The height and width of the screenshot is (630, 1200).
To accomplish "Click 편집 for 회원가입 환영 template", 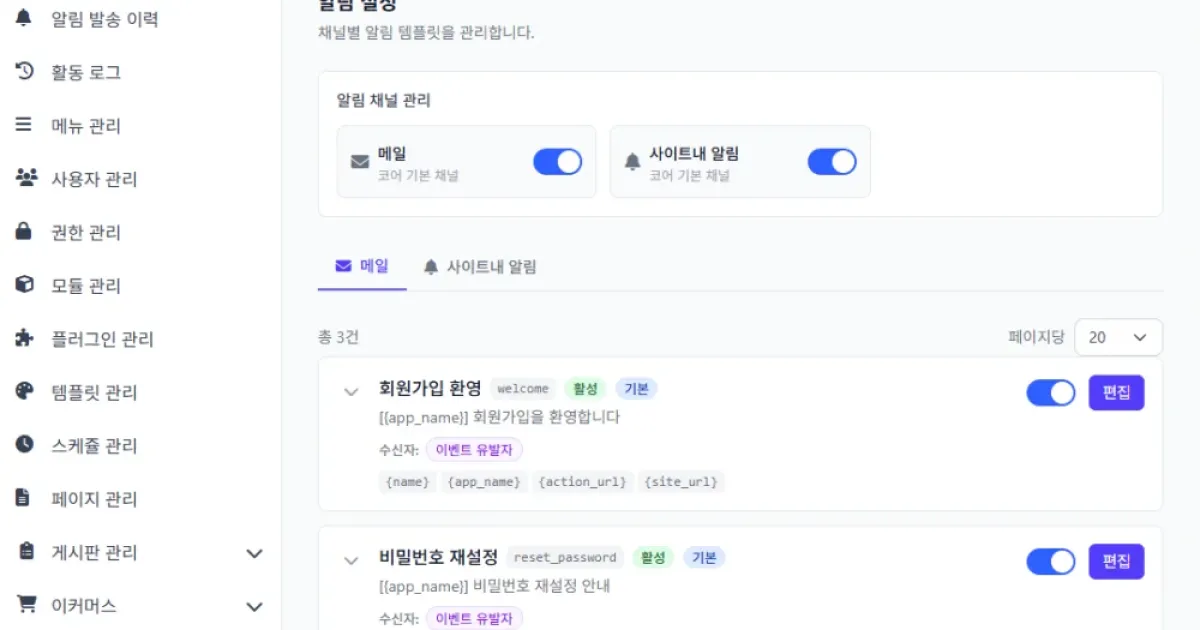I will click(x=1116, y=393).
